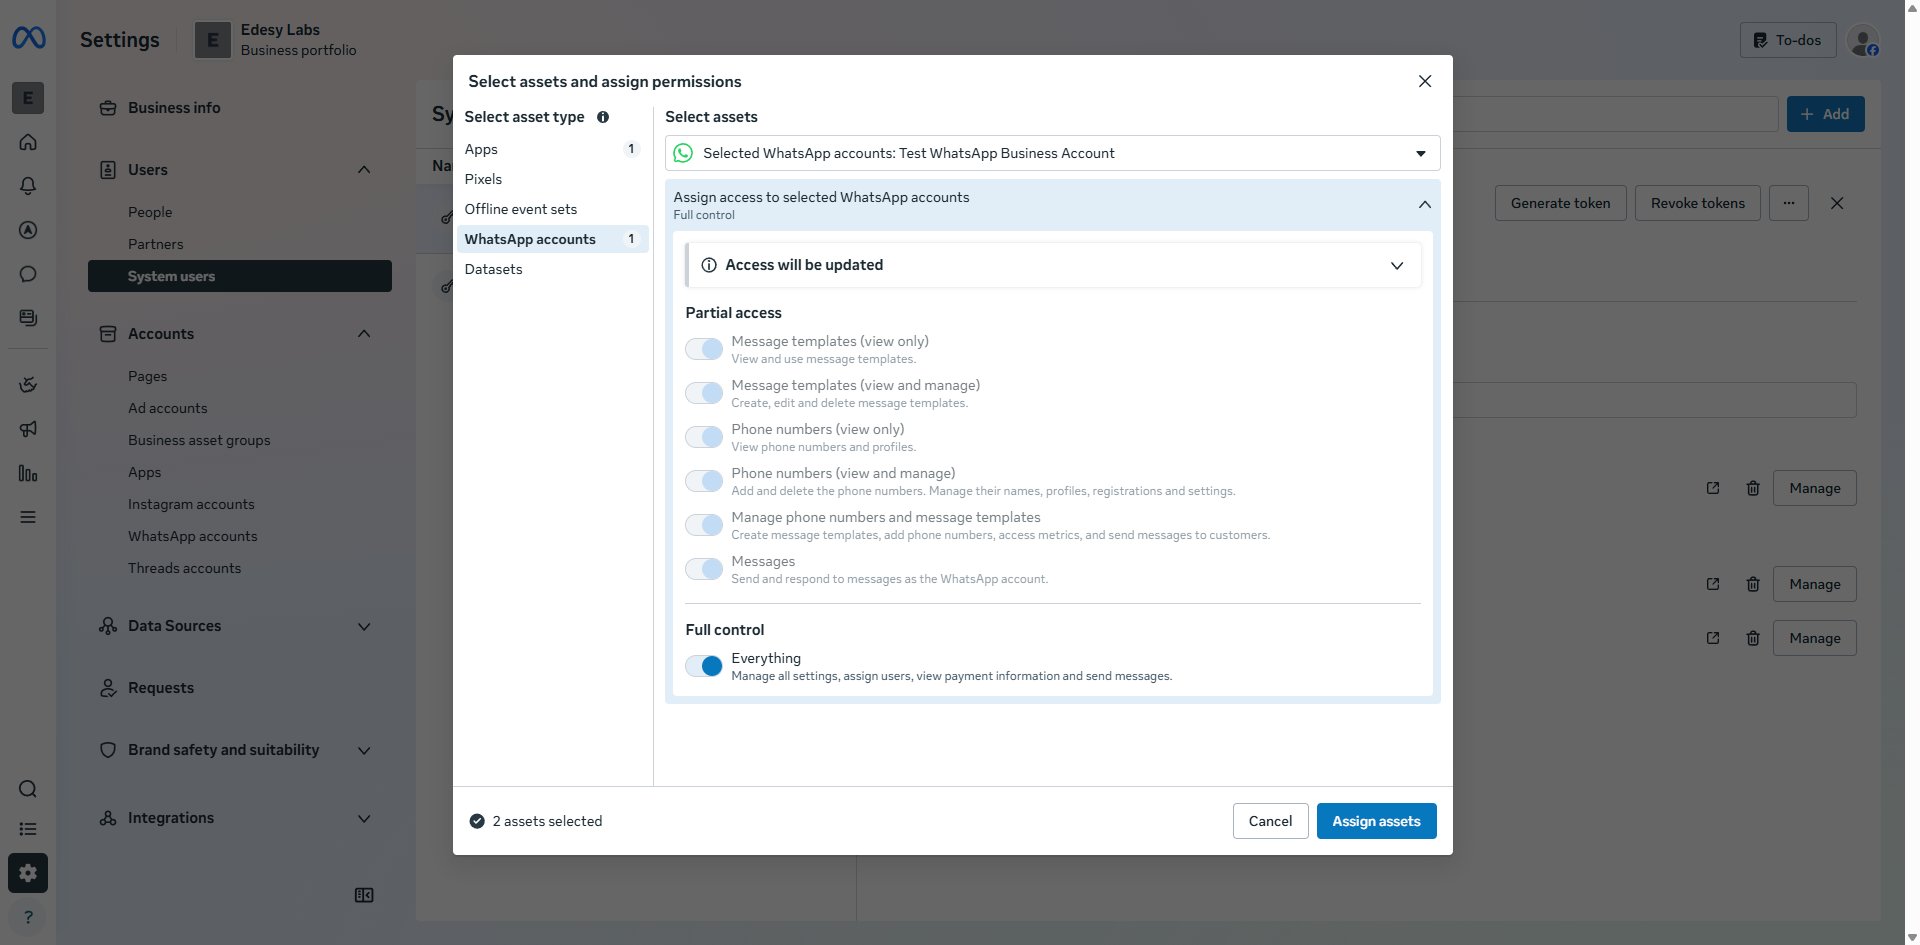Toggle Manage phone numbers and message templates

pyautogui.click(x=704, y=525)
